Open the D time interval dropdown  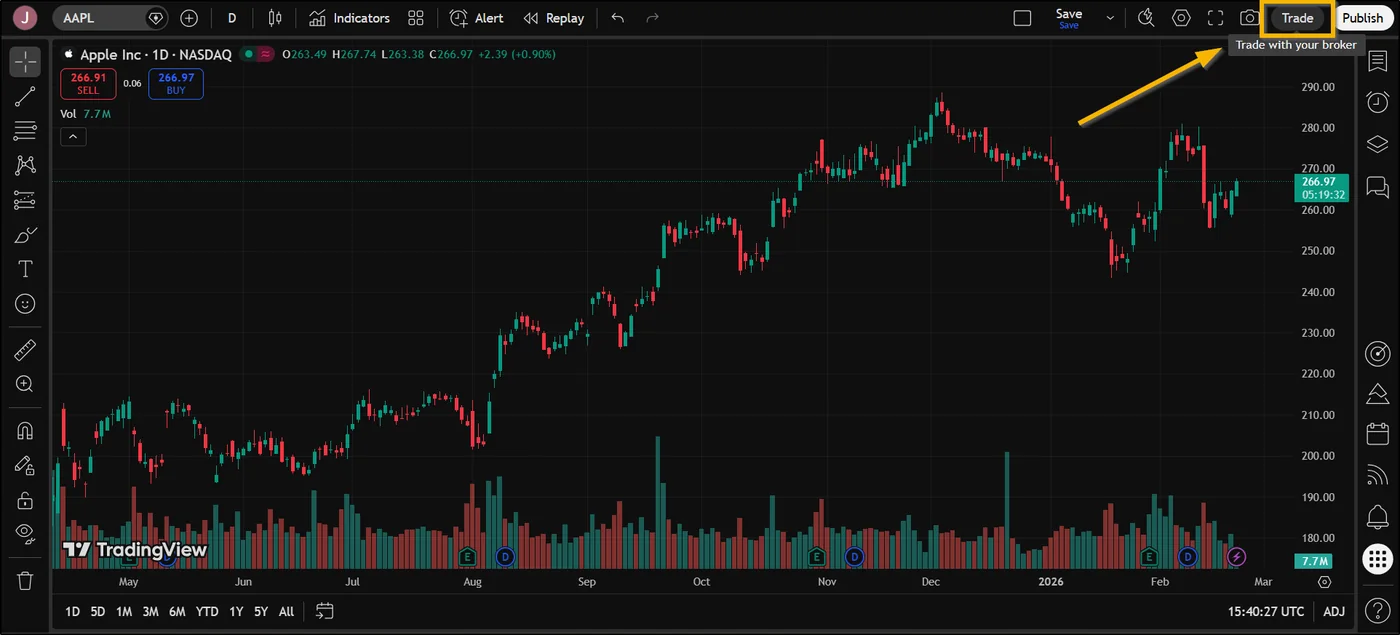tap(232, 18)
